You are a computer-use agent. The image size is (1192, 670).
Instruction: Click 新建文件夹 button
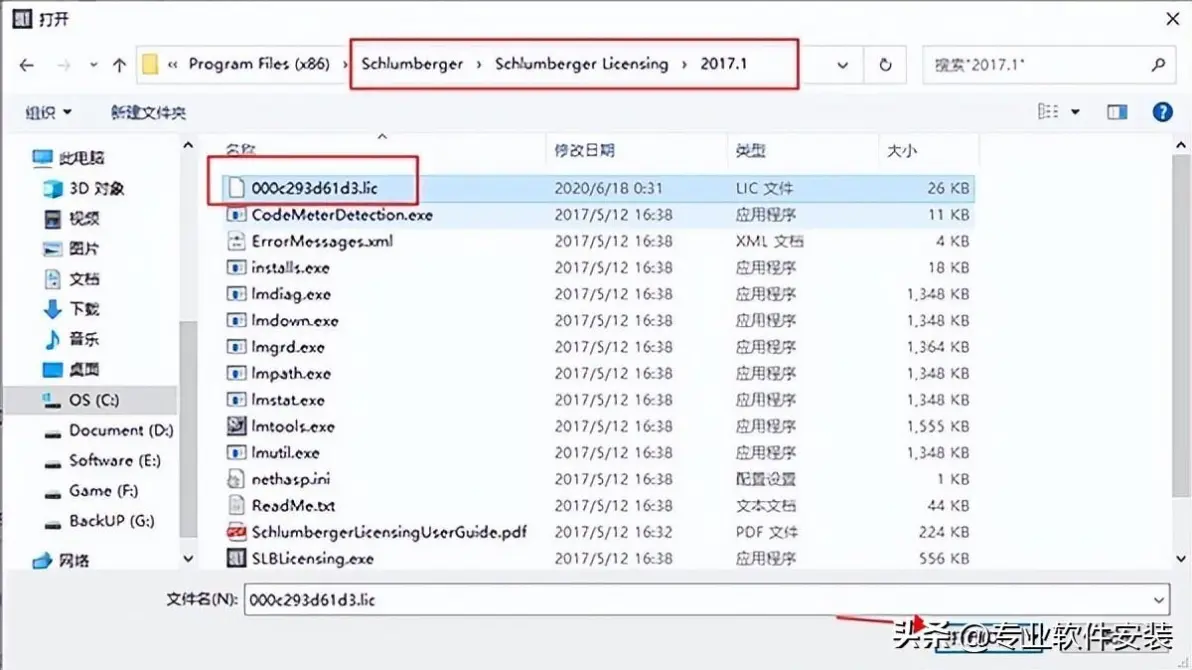pyautogui.click(x=148, y=113)
